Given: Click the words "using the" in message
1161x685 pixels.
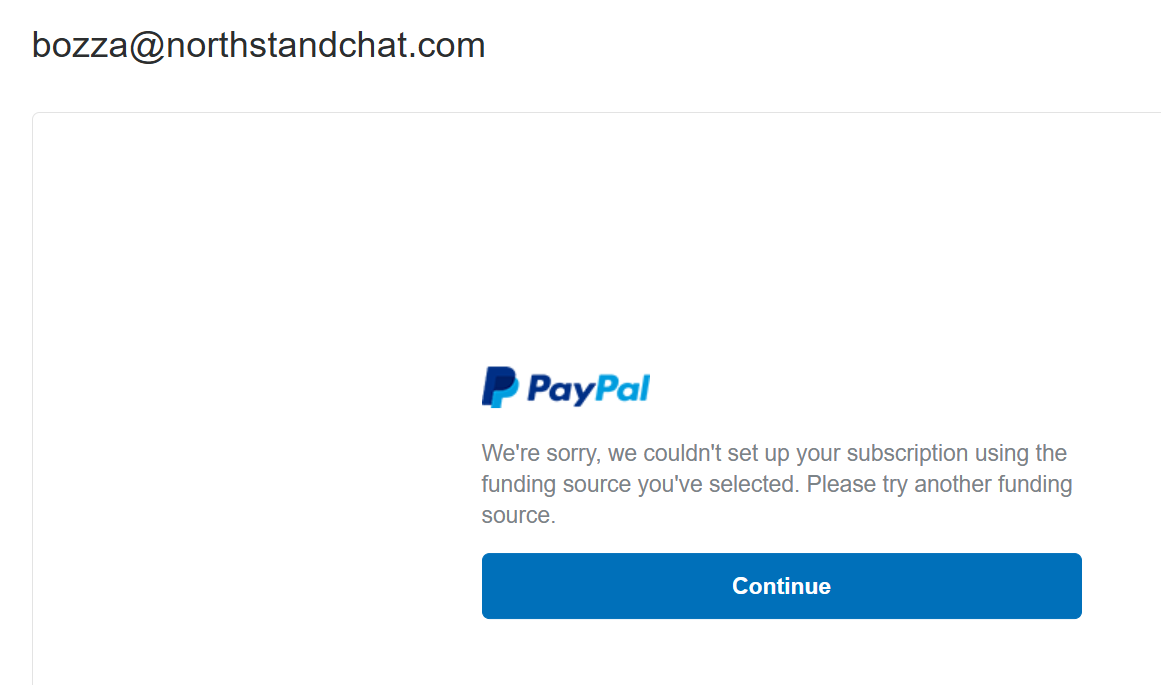Looking at the screenshot, I should click(x=1021, y=453).
